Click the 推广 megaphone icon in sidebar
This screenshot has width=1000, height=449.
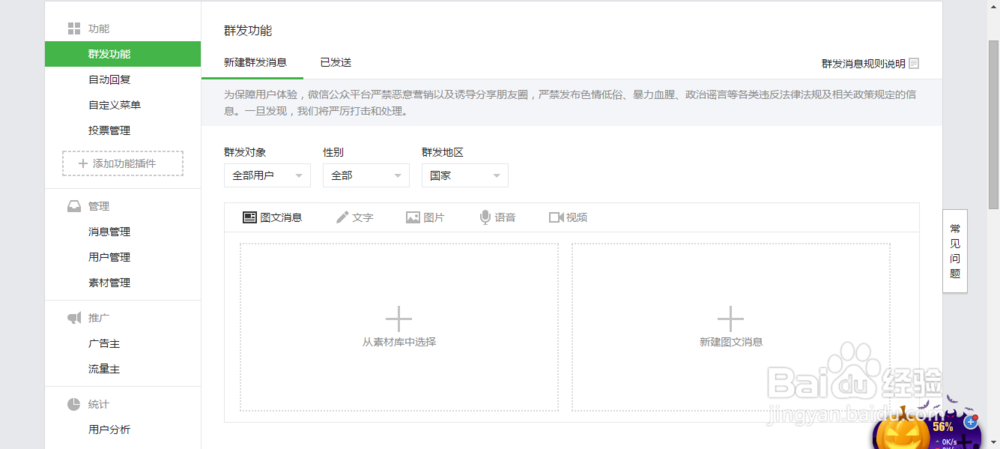74,318
